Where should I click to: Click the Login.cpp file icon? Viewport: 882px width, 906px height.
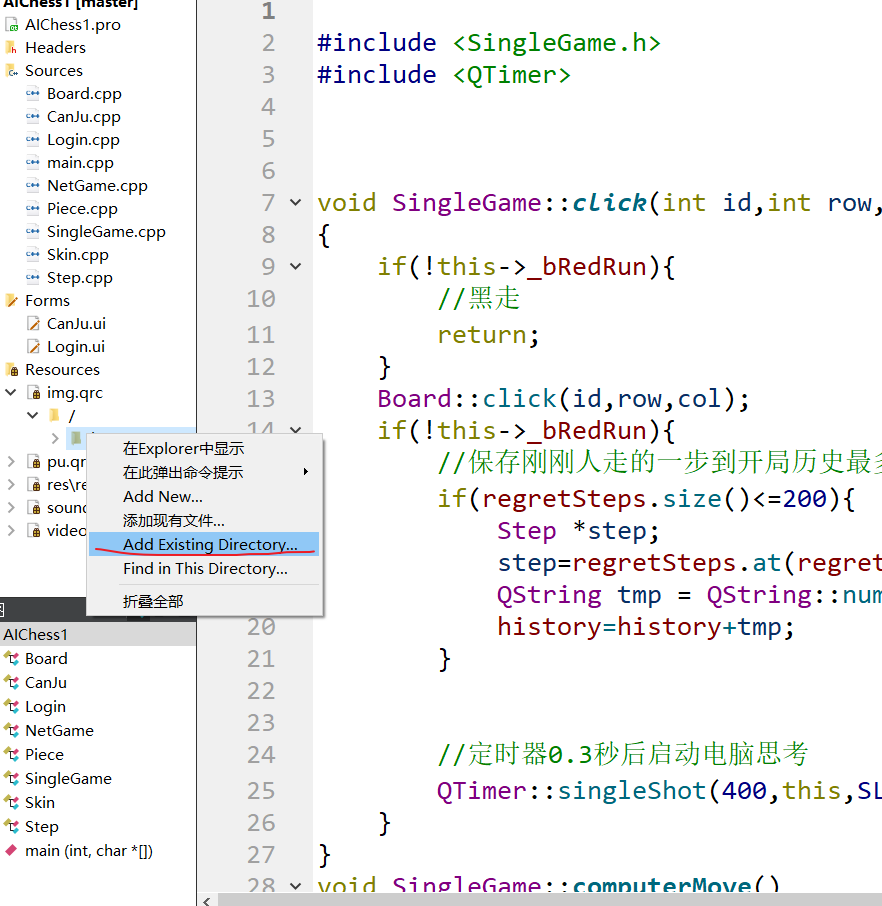[33, 140]
